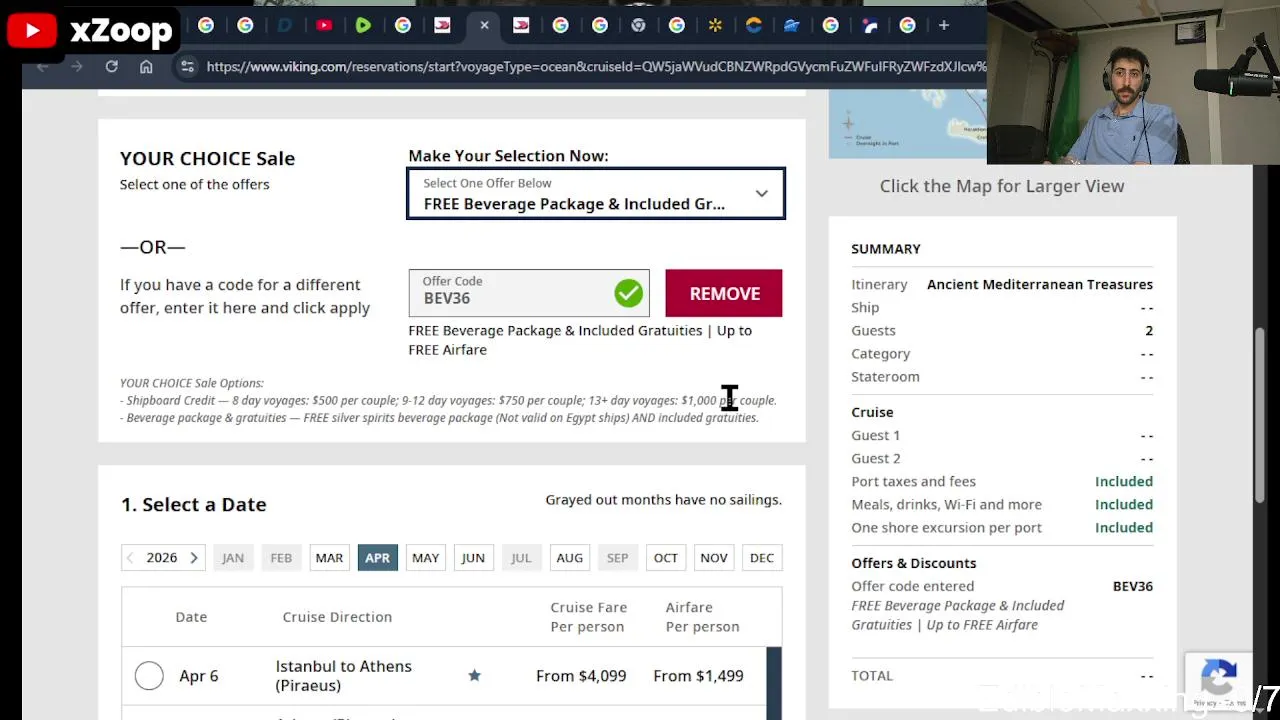
Task: Select the APR month tab
Action: click(377, 558)
